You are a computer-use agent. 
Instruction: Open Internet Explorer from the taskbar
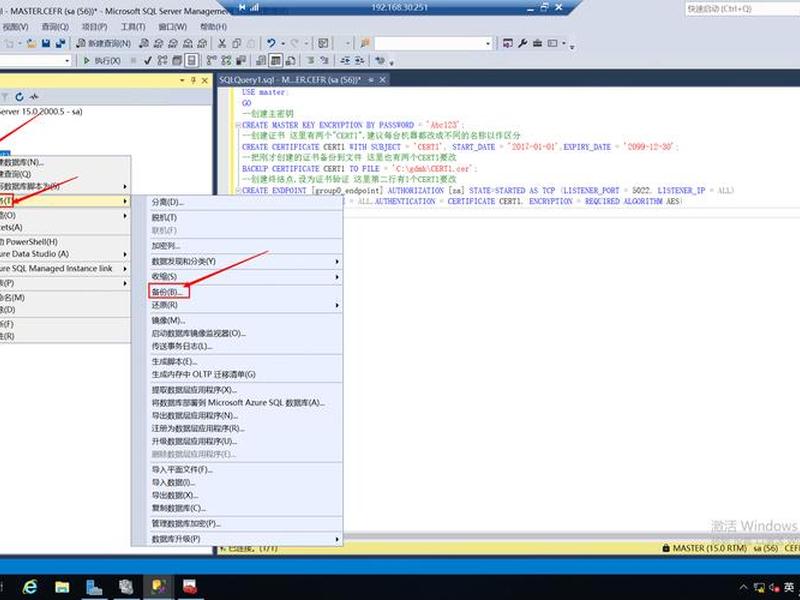point(30,587)
